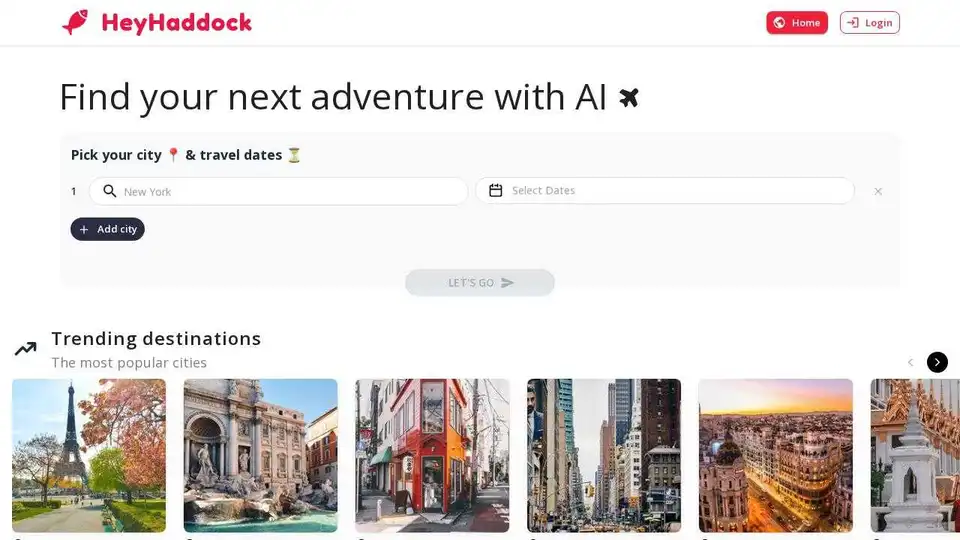Image resolution: width=960 pixels, height=540 pixels.
Task: Click the search magnifier icon in city field
Action: (110, 191)
